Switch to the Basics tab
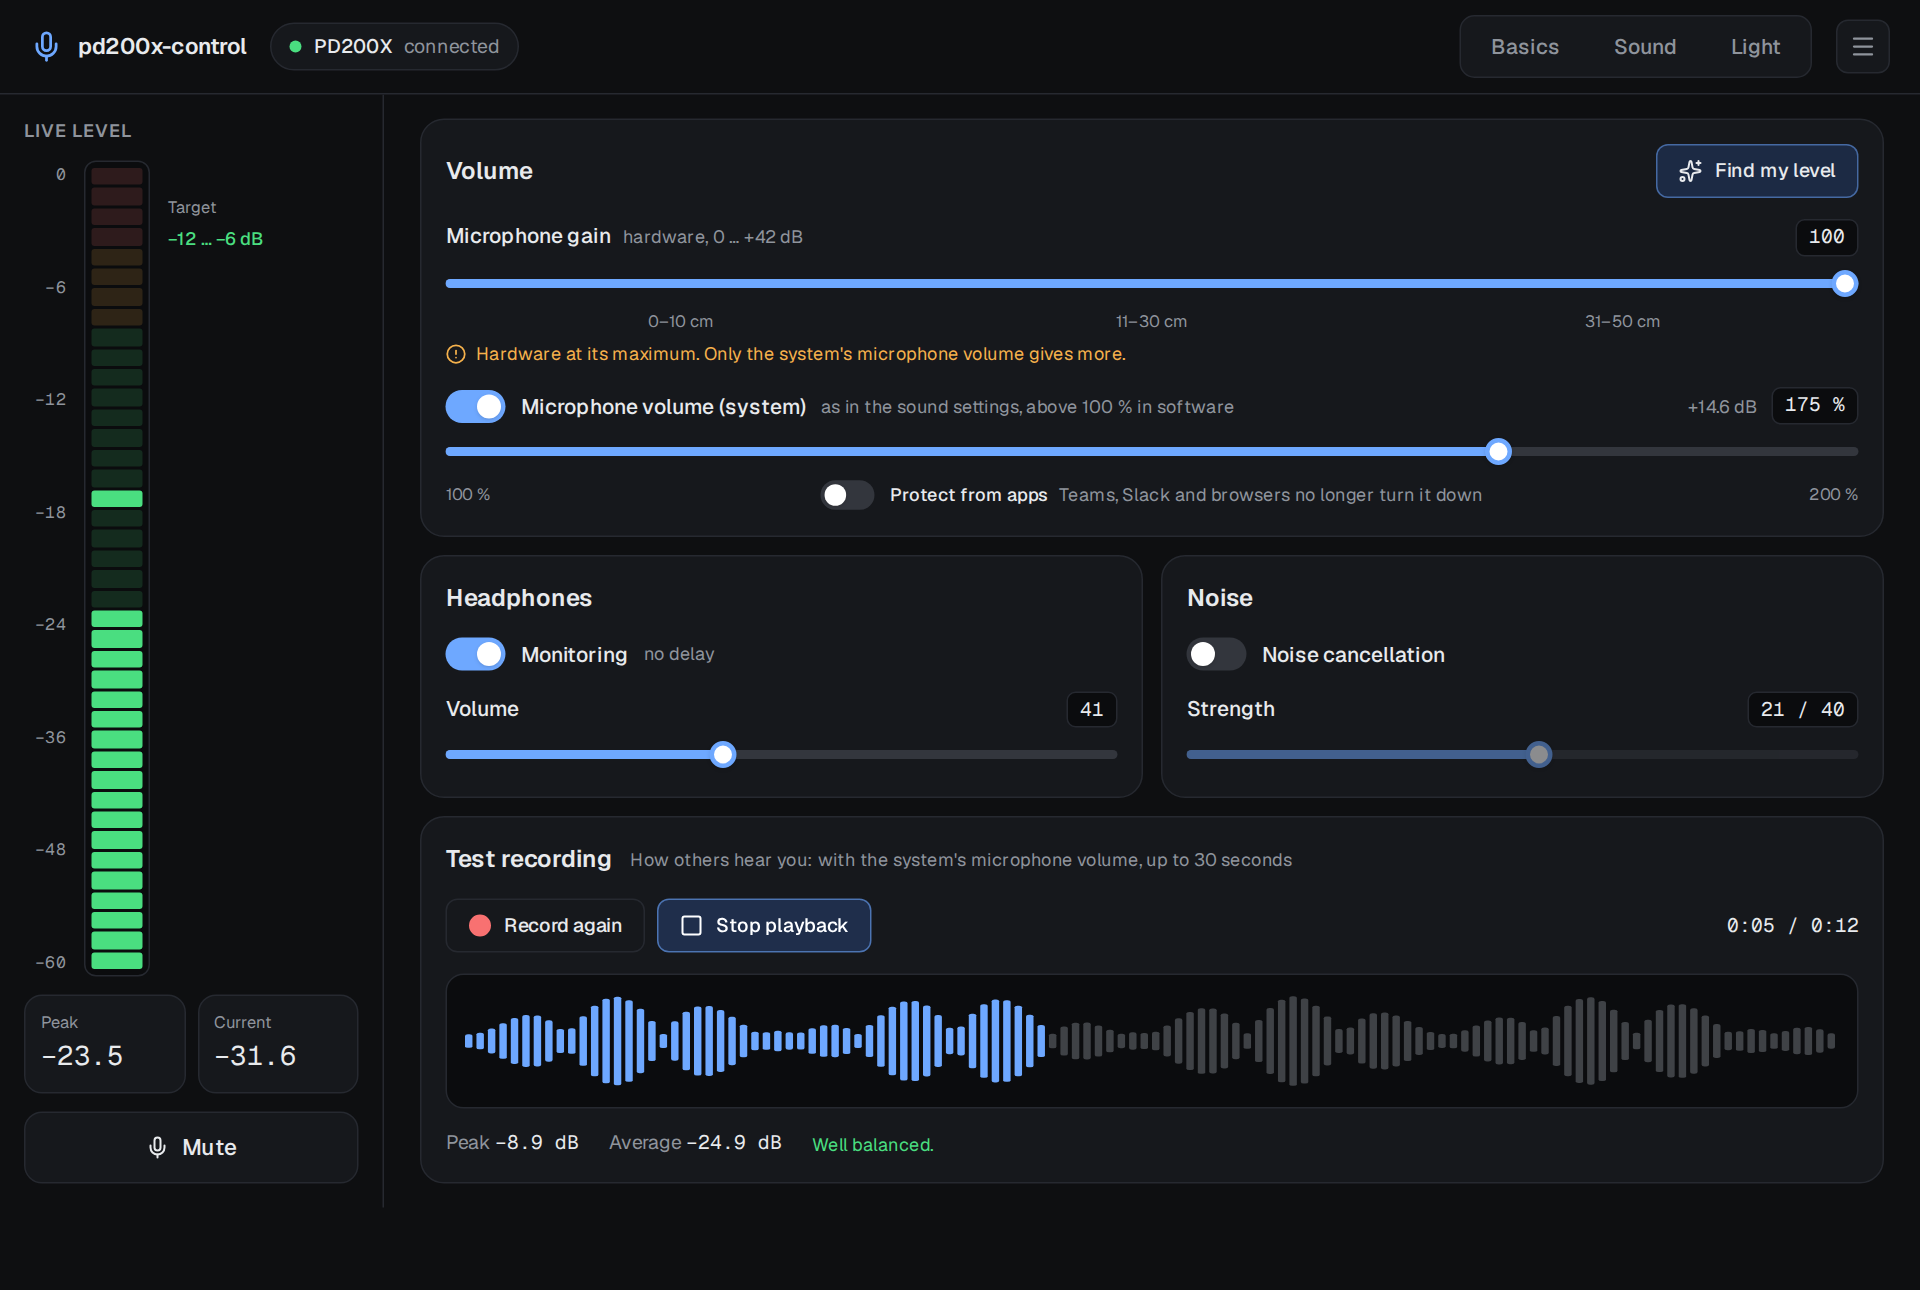1920x1290 pixels. pyautogui.click(x=1524, y=46)
